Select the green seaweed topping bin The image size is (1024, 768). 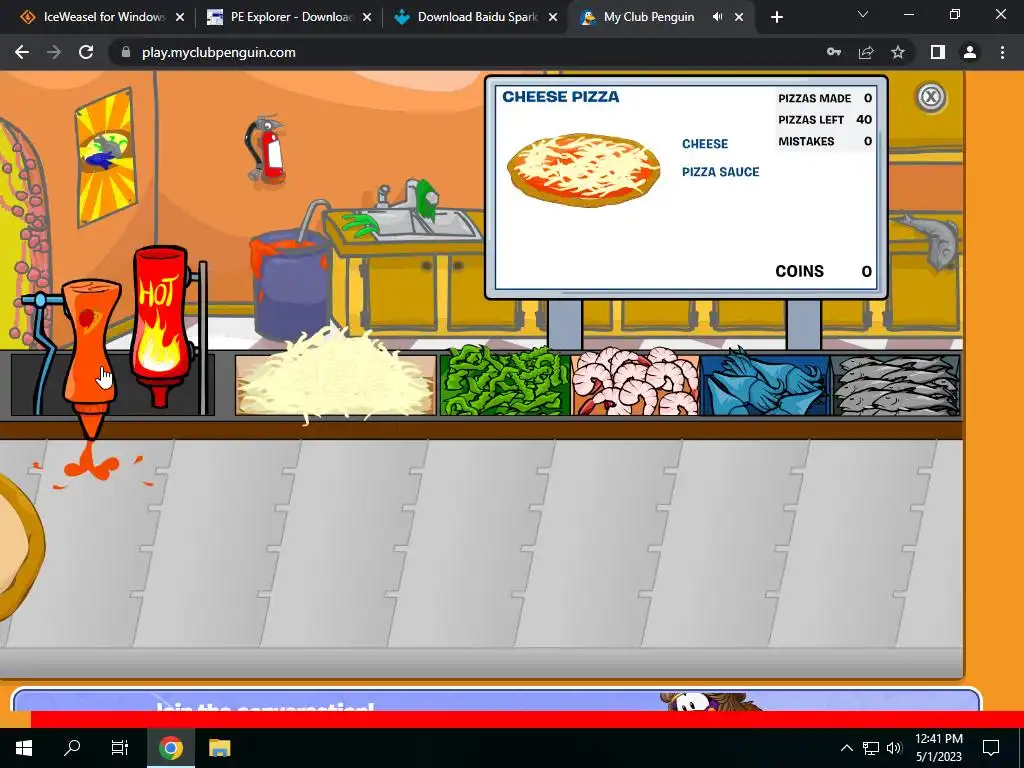(x=505, y=382)
